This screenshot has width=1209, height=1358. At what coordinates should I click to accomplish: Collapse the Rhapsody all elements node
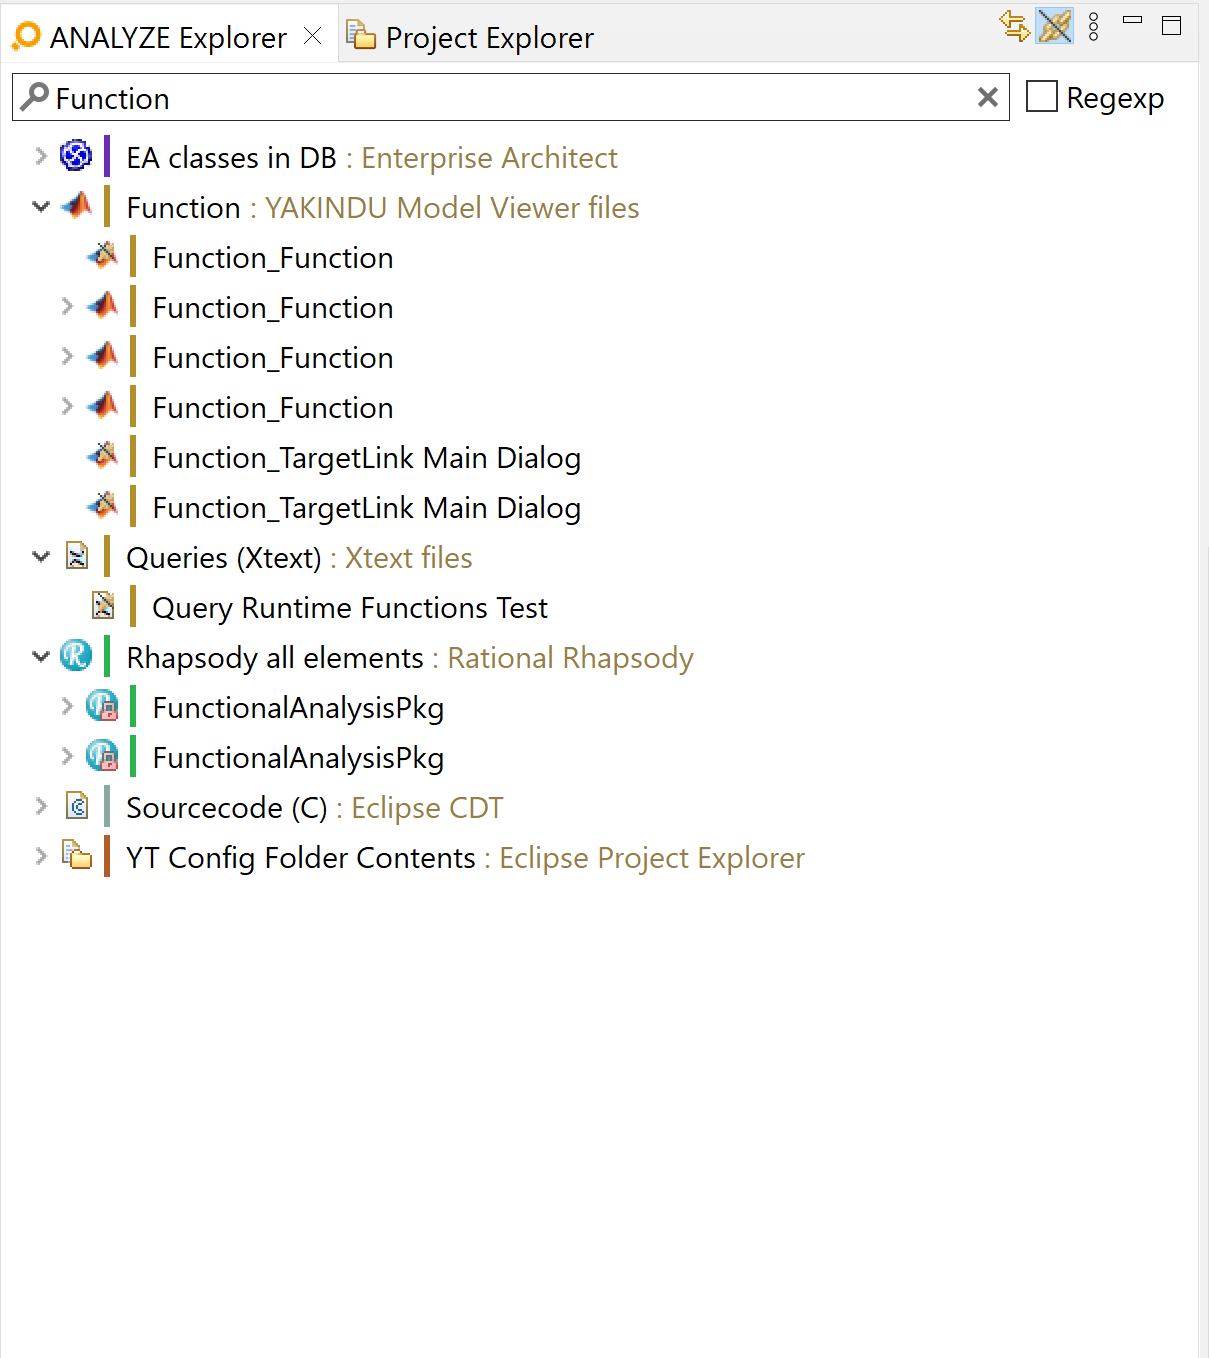coord(41,657)
